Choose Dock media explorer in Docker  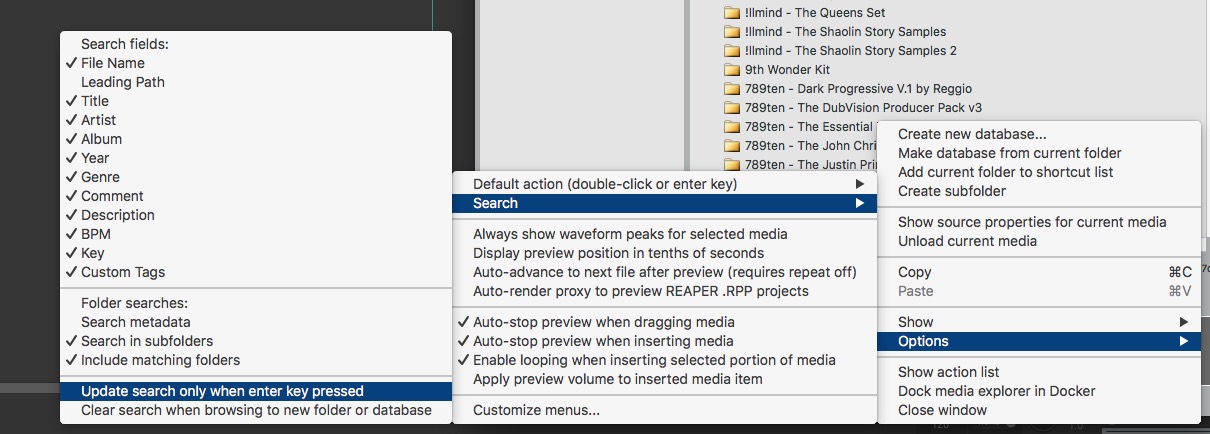996,391
